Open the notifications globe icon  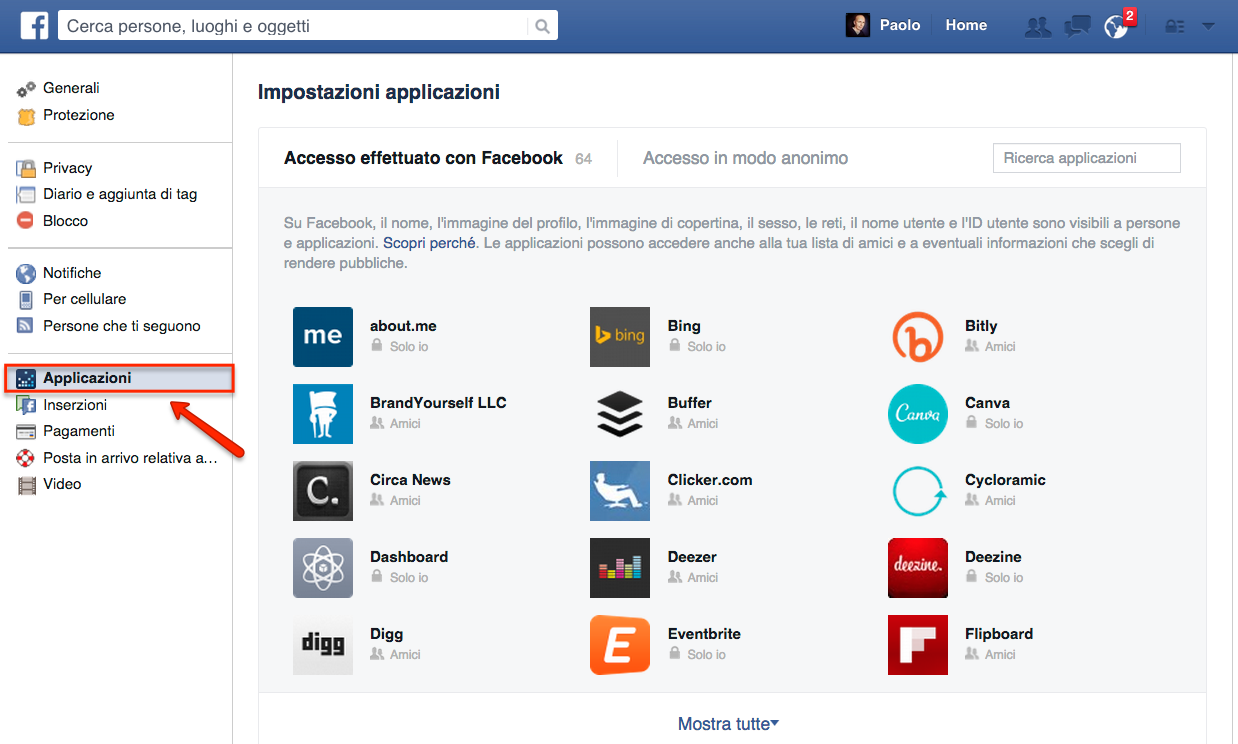[1116, 27]
